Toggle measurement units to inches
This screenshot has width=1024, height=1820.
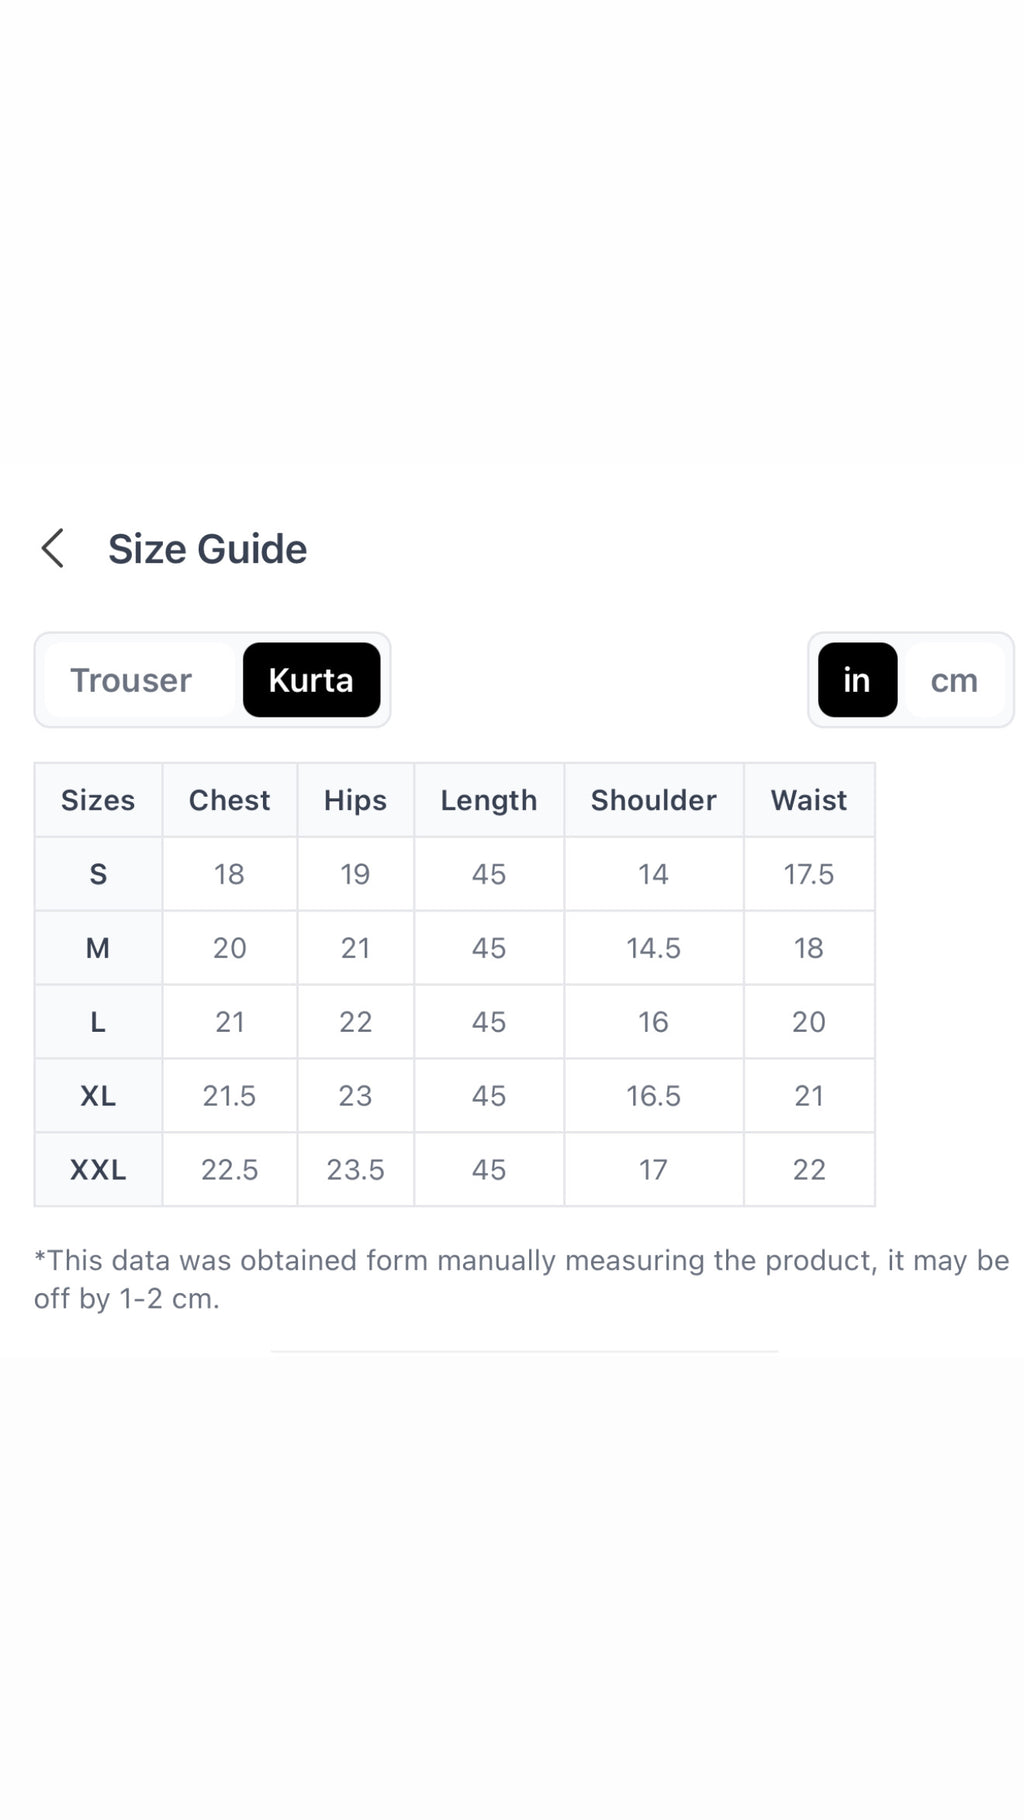pyautogui.click(x=857, y=680)
